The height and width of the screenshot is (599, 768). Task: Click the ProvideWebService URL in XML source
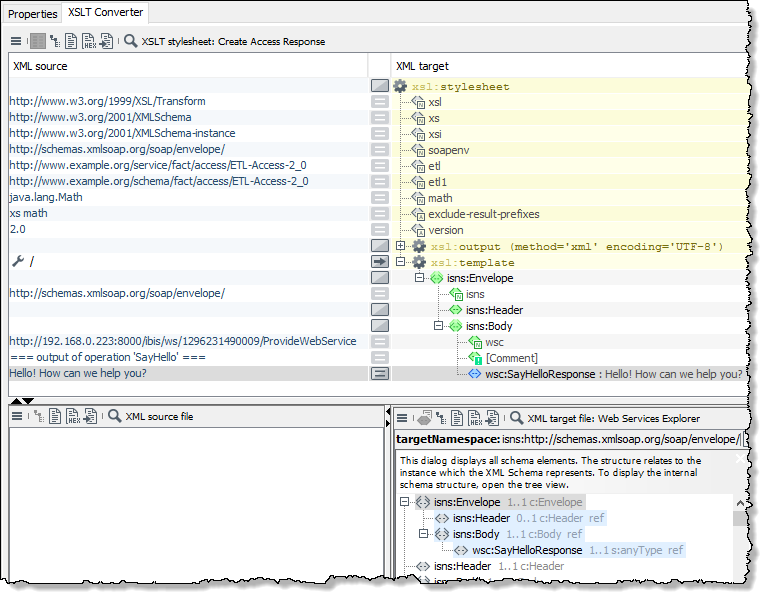point(183,342)
